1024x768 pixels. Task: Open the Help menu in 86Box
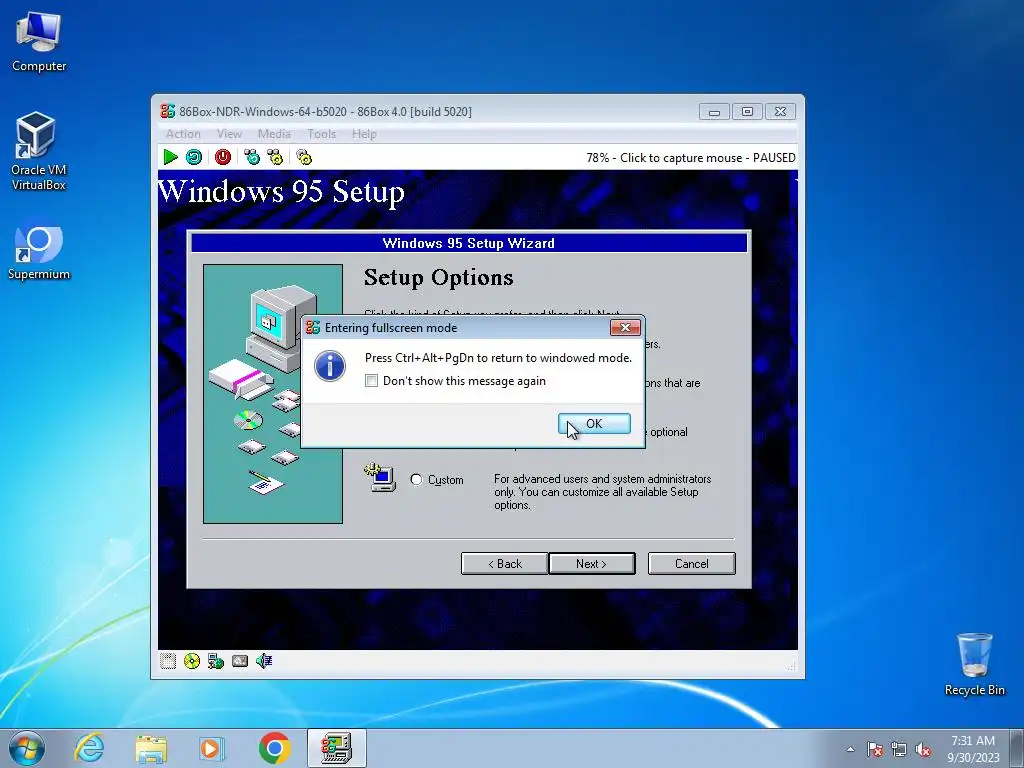click(364, 134)
